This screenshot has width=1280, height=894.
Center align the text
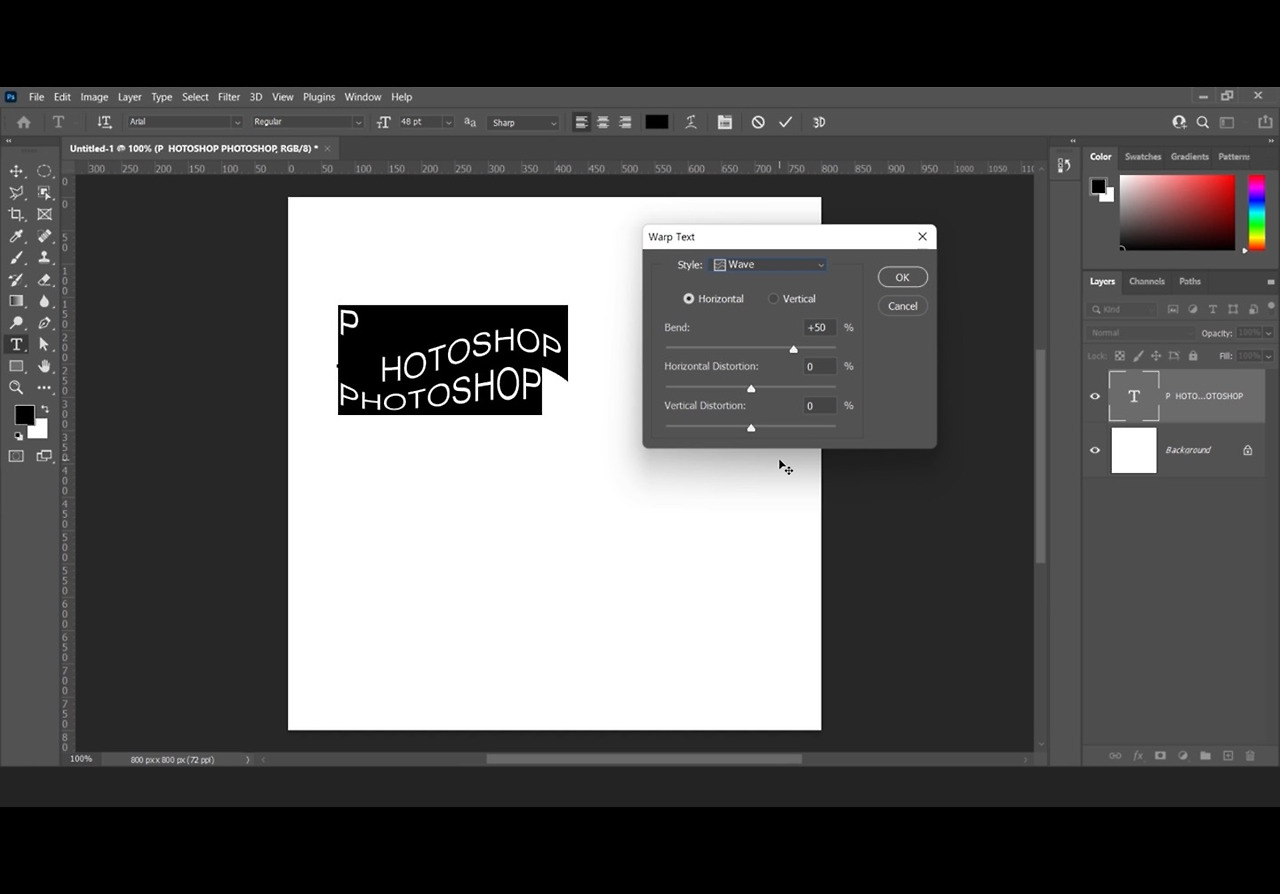coord(603,122)
